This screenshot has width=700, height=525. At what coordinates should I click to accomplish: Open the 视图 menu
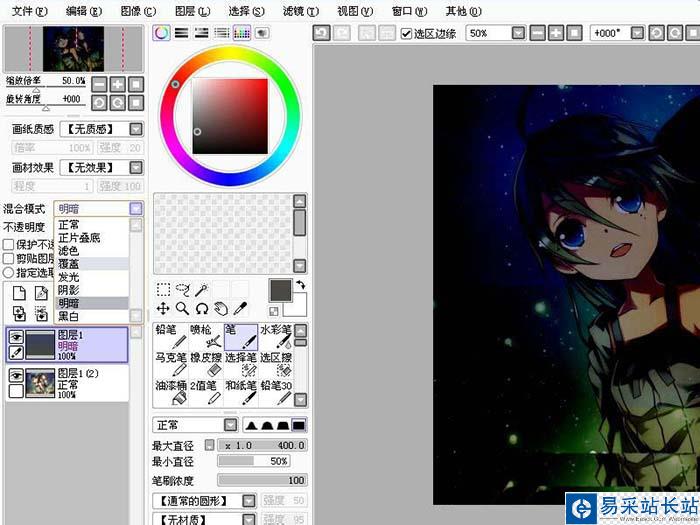[x=355, y=11]
